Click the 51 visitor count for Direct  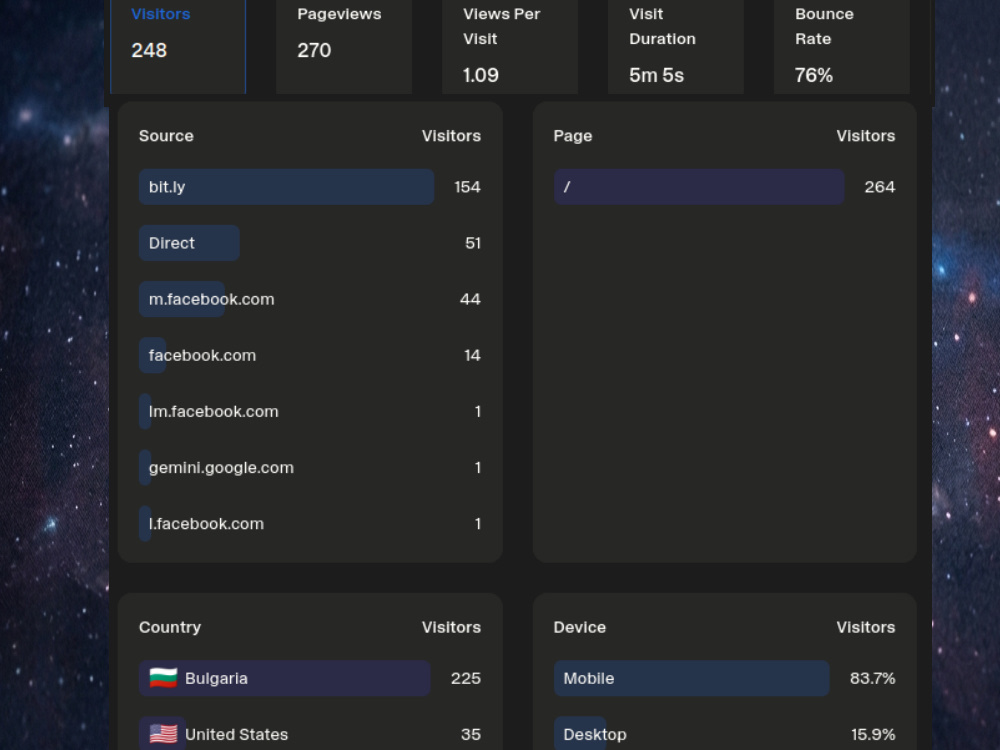(473, 243)
